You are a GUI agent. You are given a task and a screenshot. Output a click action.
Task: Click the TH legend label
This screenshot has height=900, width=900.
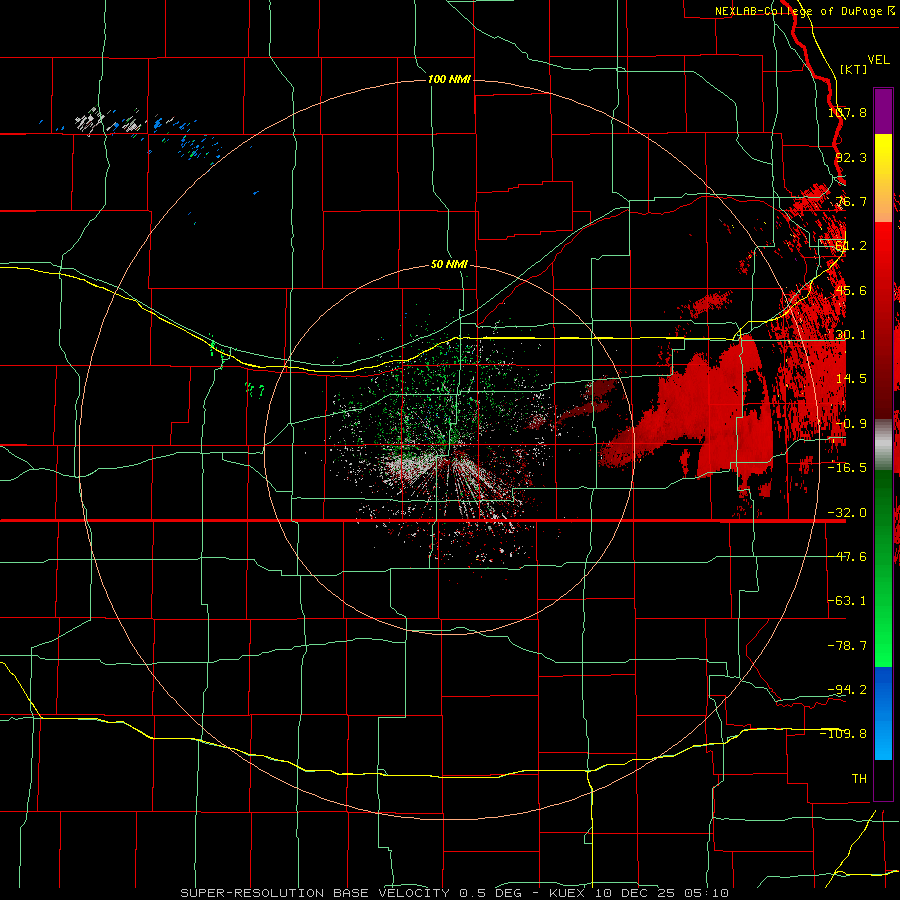(859, 779)
